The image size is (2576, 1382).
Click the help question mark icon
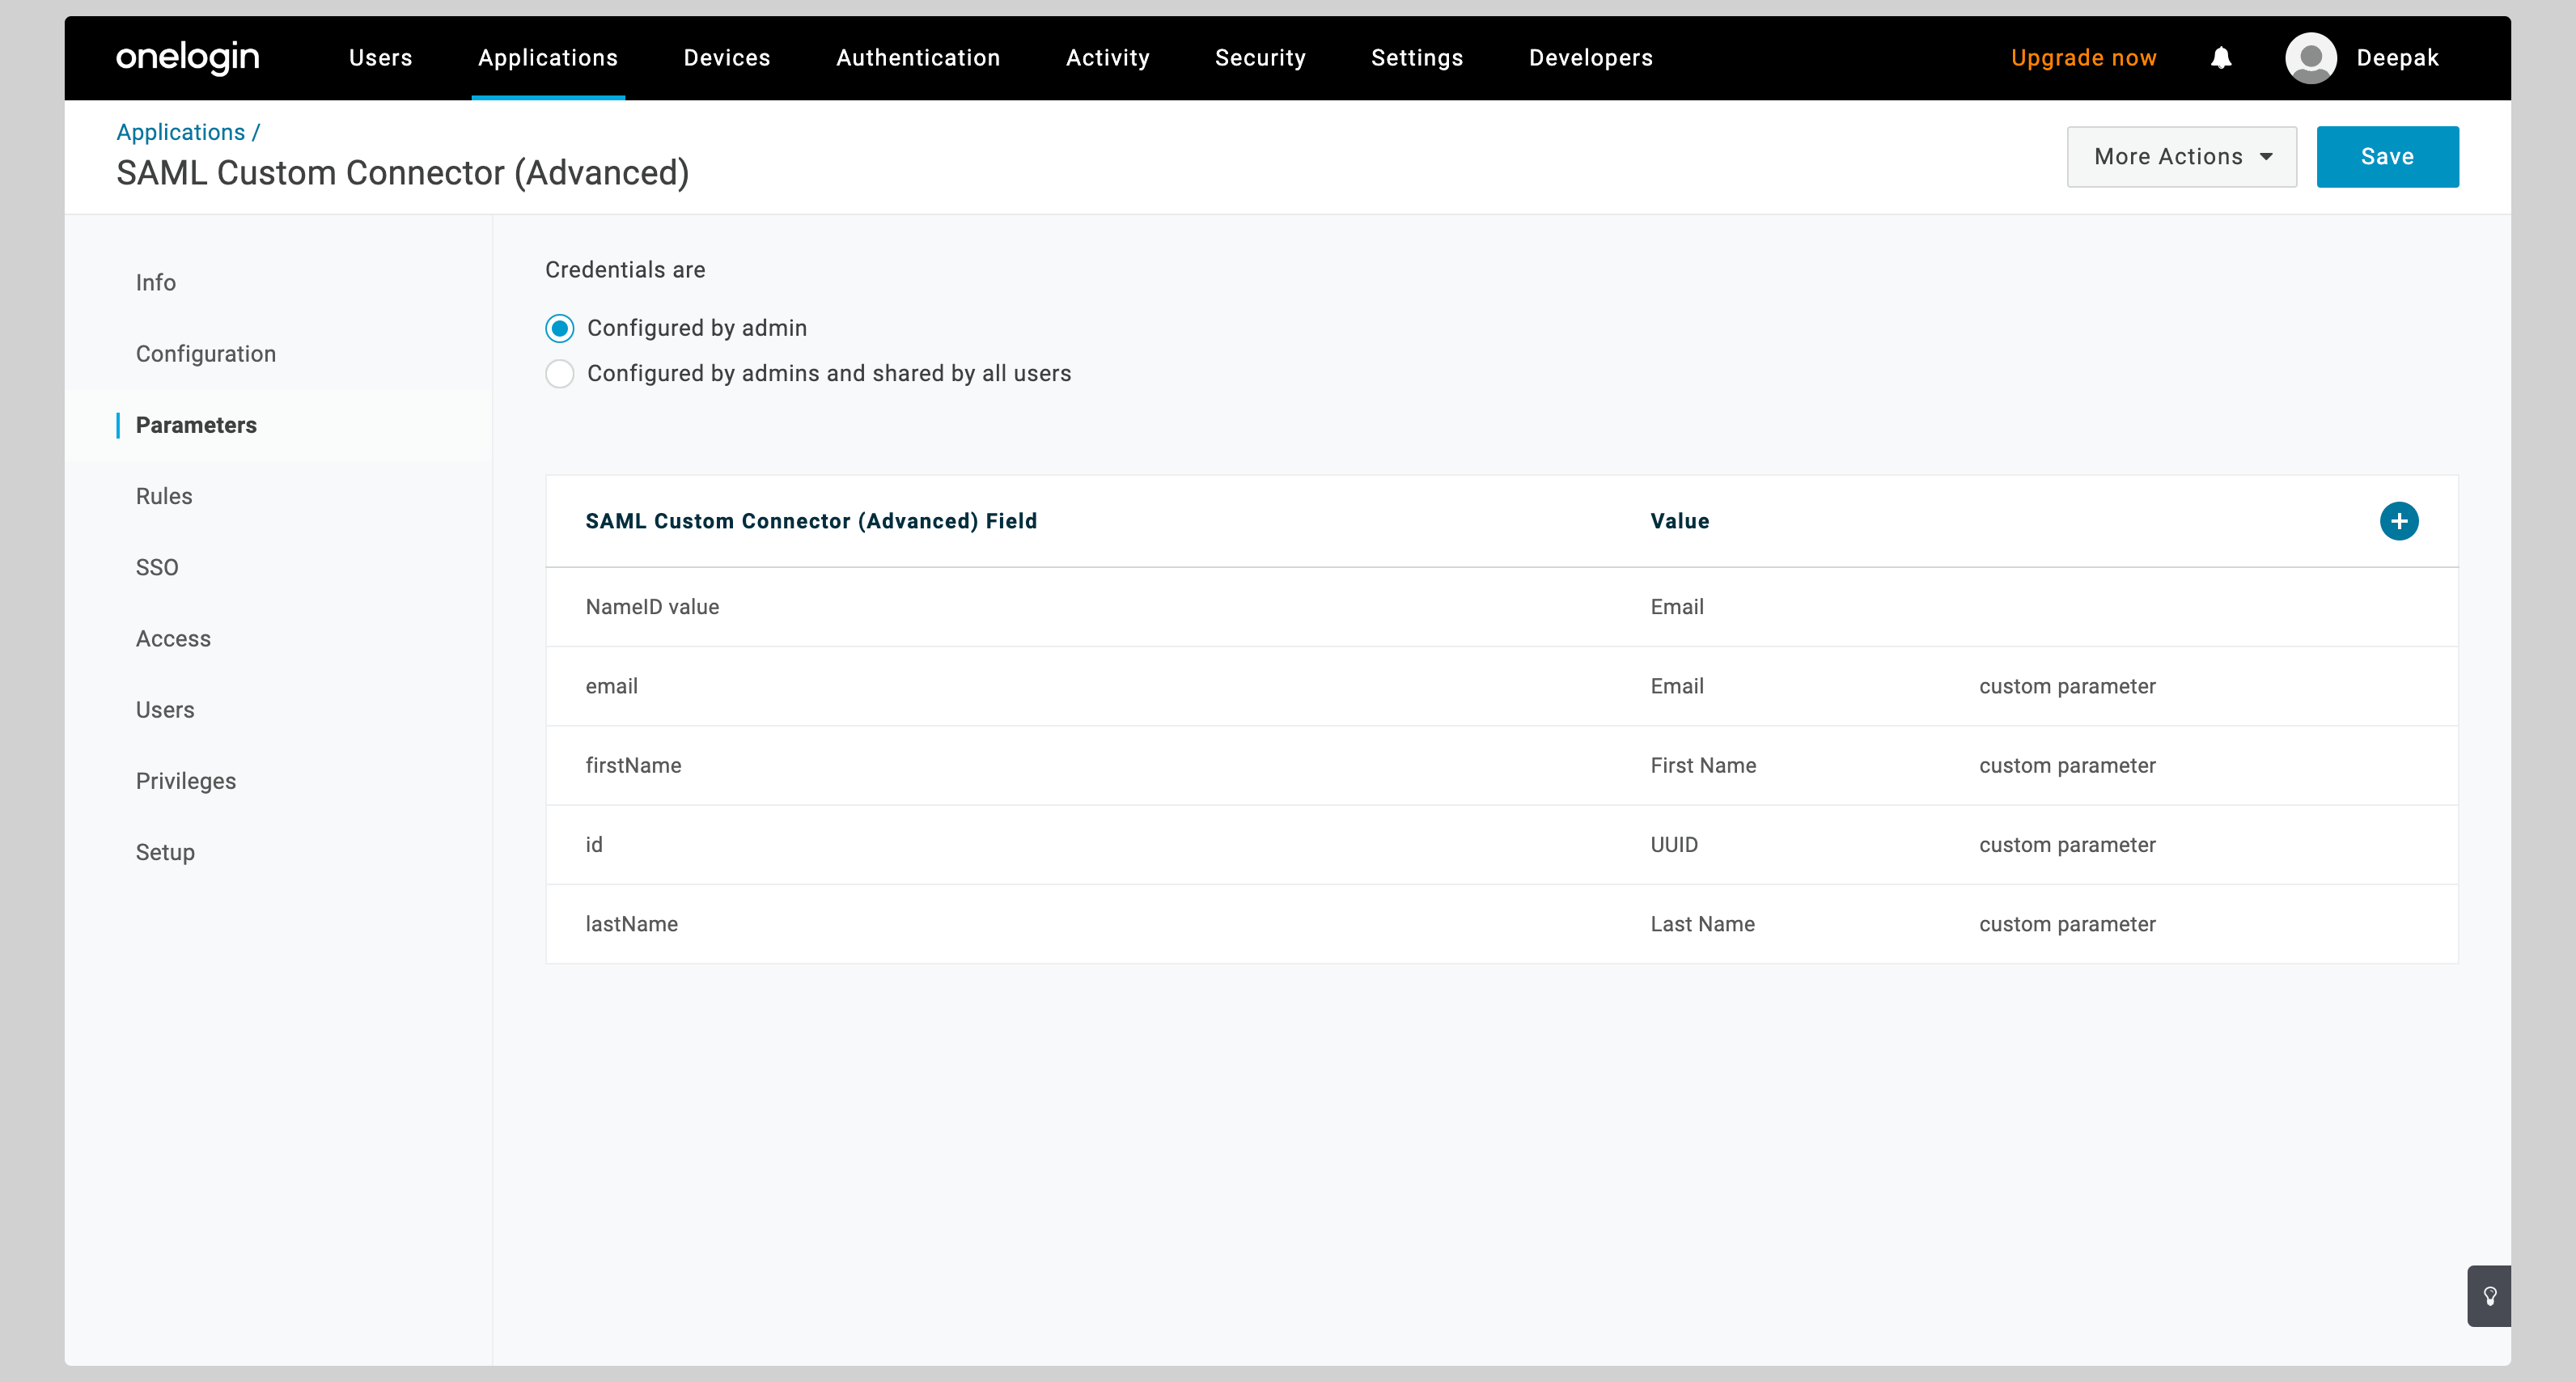tap(2489, 1297)
